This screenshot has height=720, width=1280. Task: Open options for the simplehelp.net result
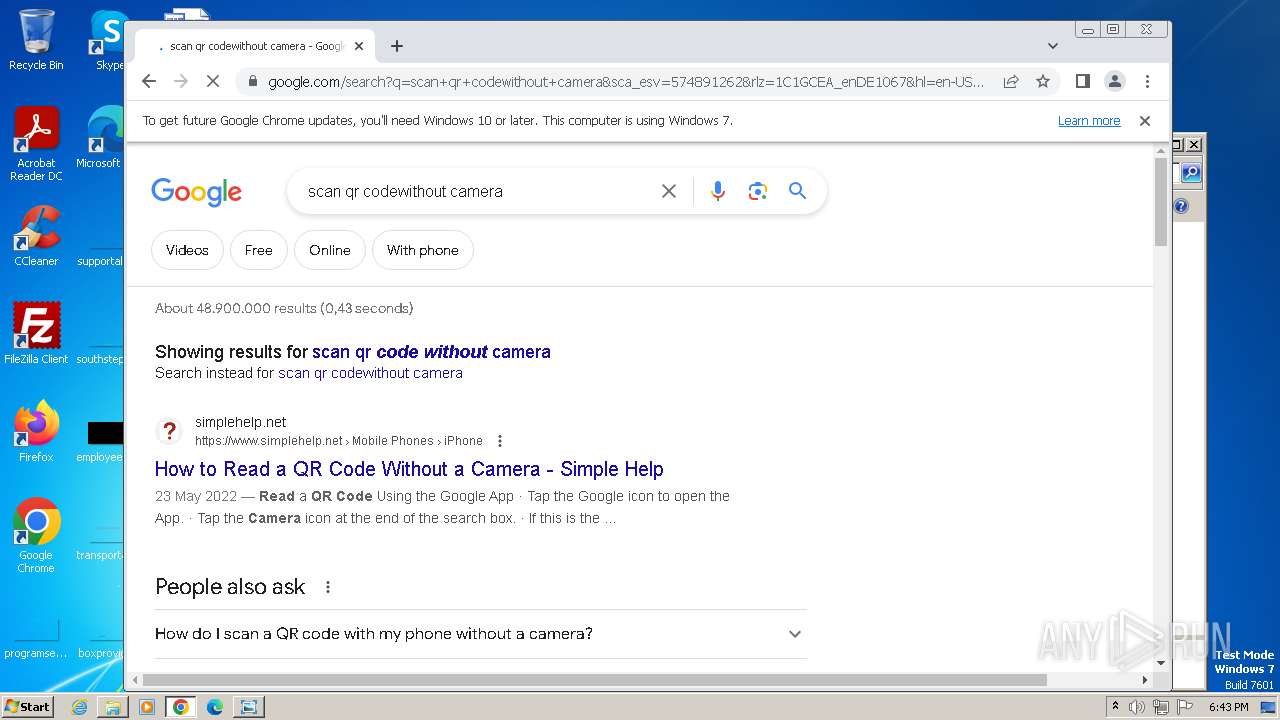pos(500,441)
